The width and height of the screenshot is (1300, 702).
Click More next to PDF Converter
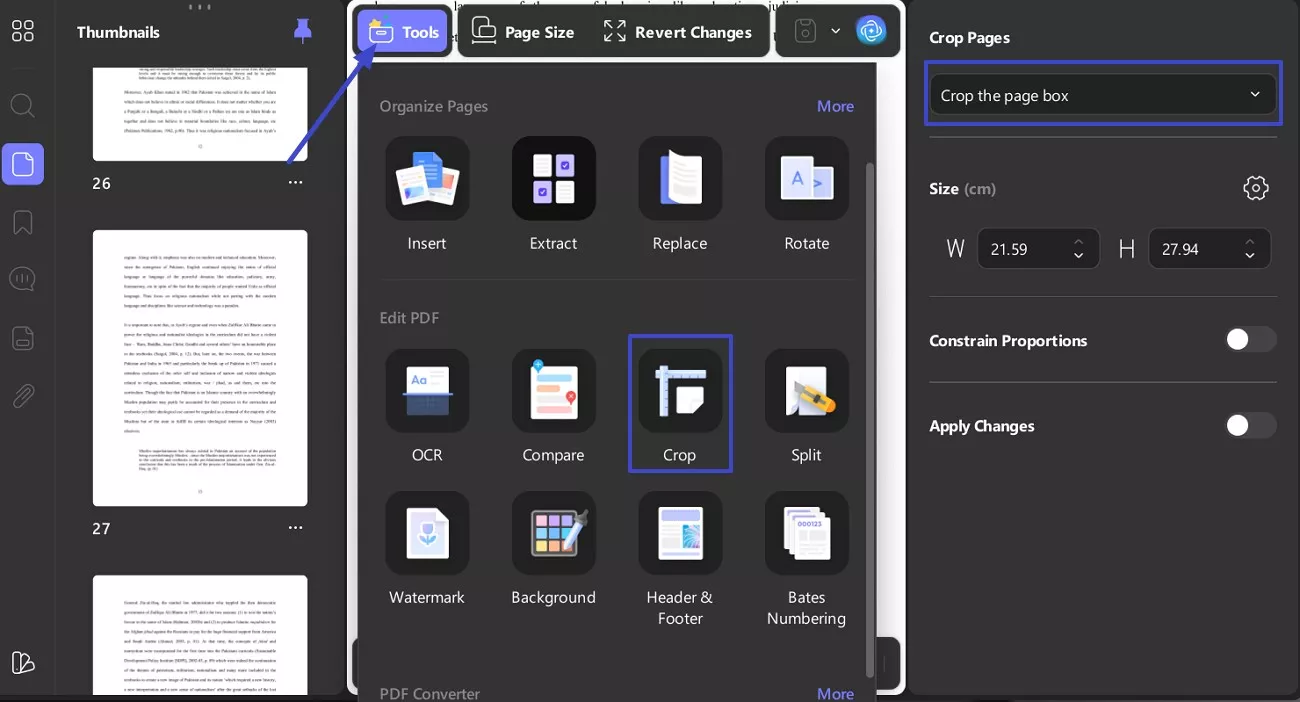point(835,693)
